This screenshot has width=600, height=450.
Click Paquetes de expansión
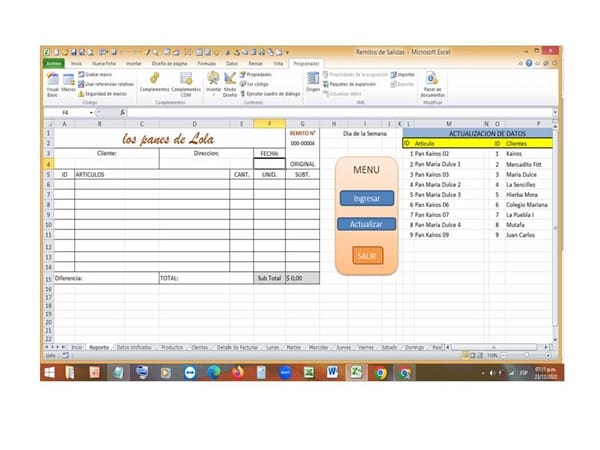(x=349, y=84)
